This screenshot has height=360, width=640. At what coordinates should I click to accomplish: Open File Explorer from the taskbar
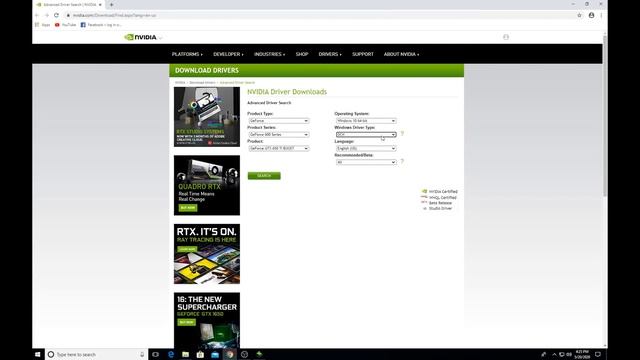pyautogui.click(x=185, y=354)
